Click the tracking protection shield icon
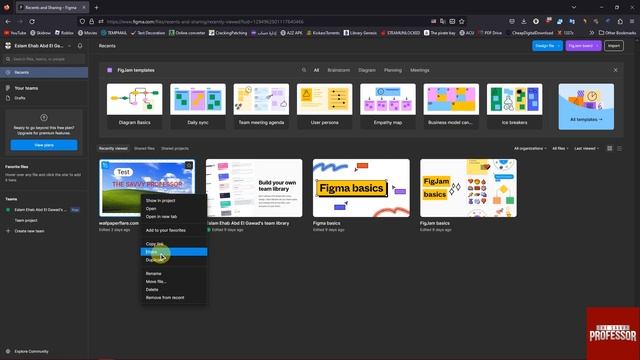640x360 pixels. coord(82,21)
